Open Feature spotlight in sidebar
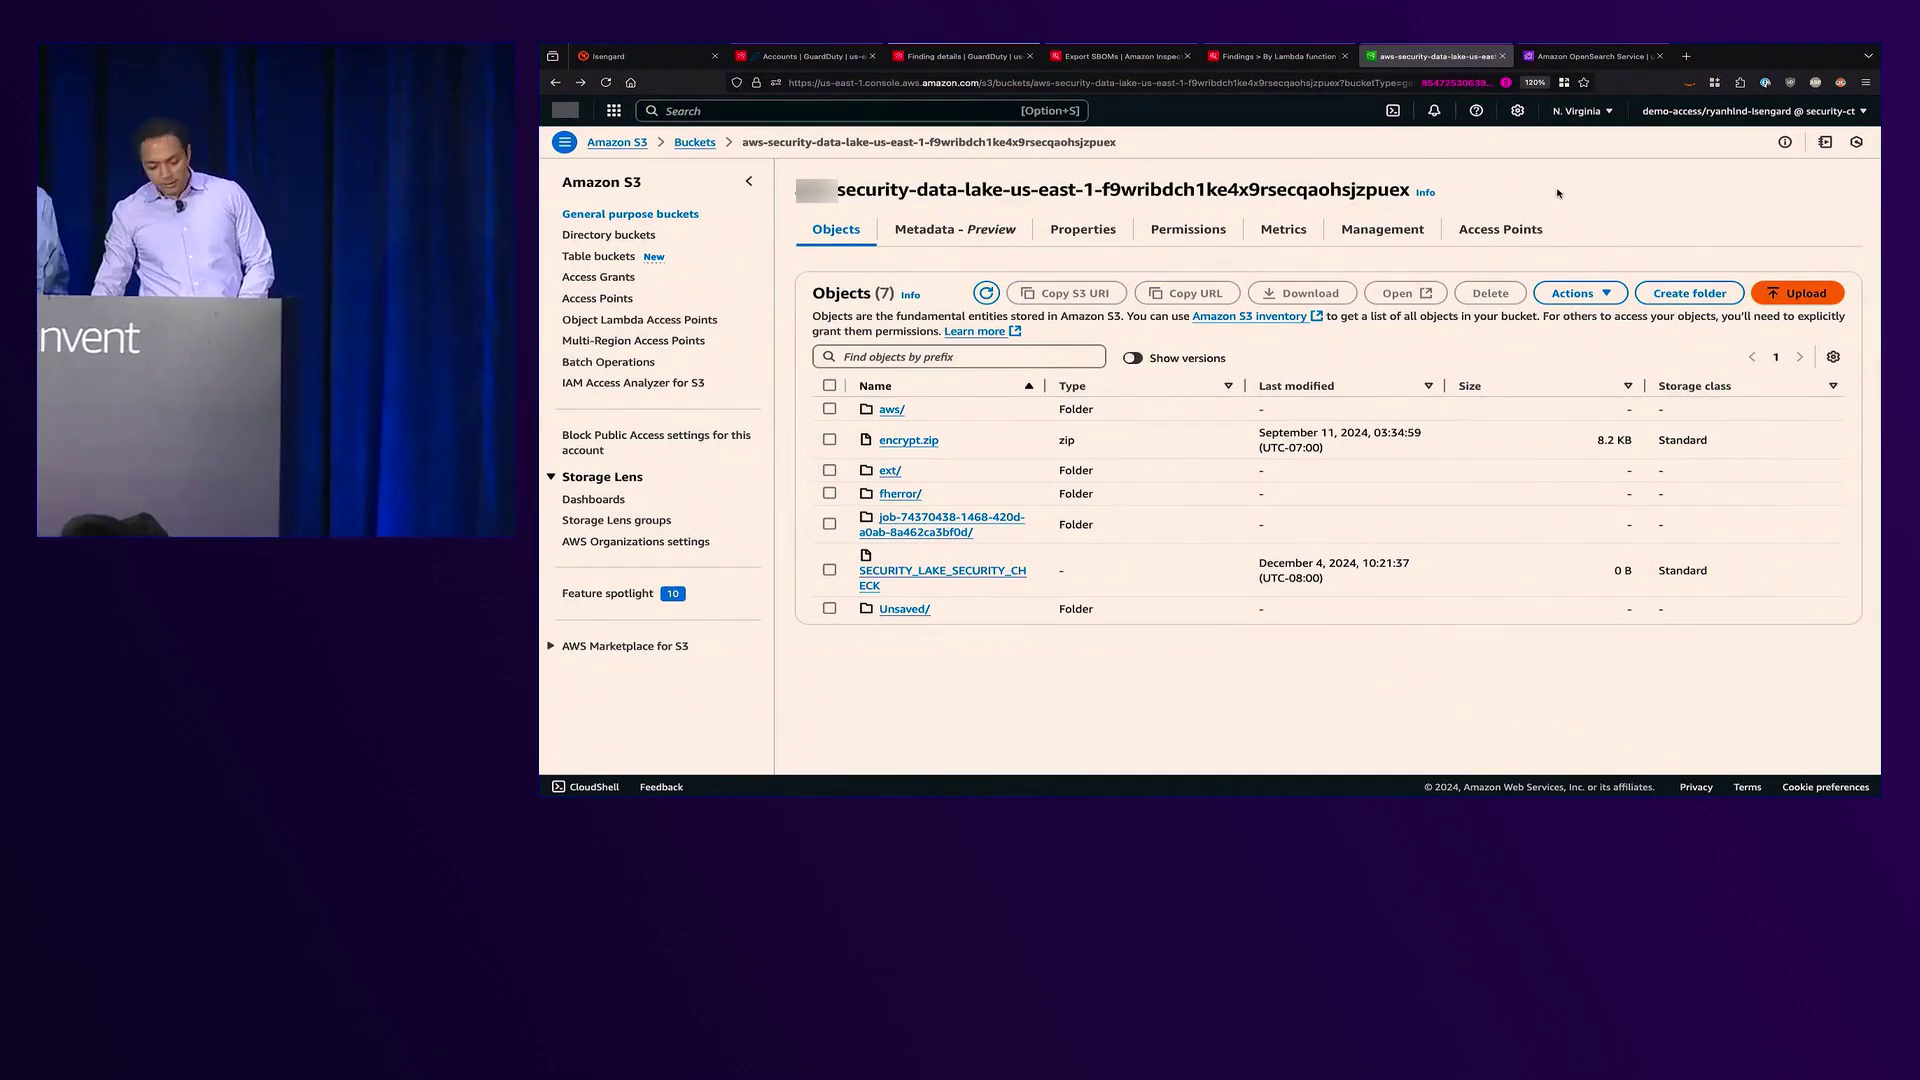This screenshot has width=1920, height=1080. [x=607, y=594]
